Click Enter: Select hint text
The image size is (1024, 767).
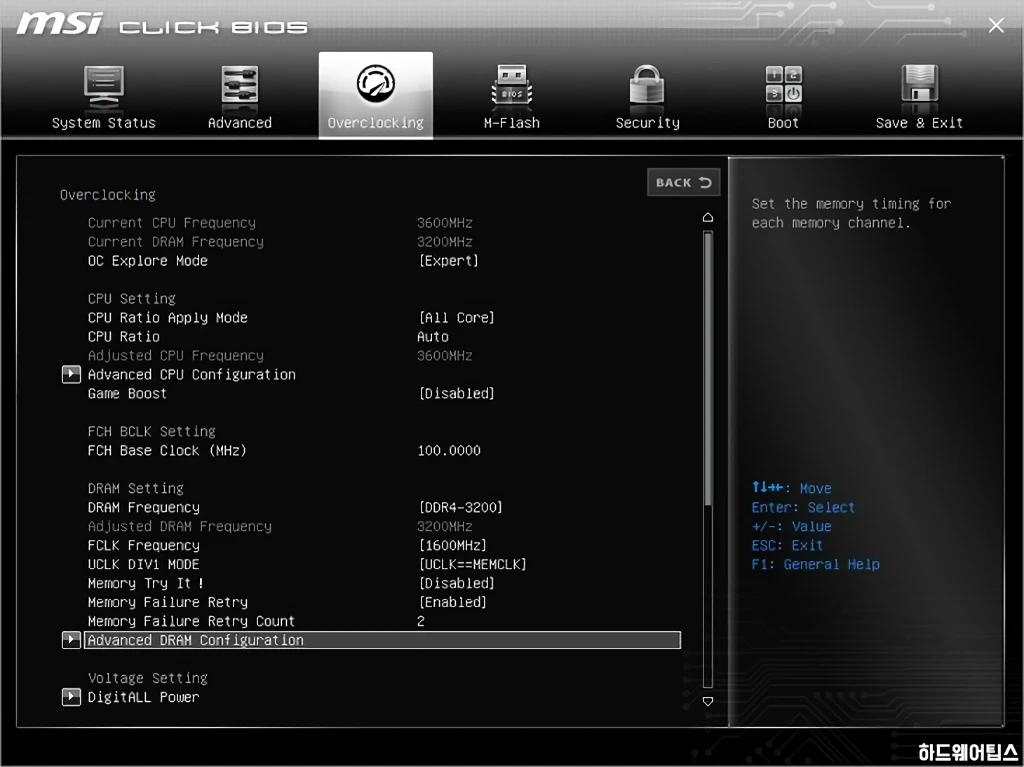pos(803,507)
